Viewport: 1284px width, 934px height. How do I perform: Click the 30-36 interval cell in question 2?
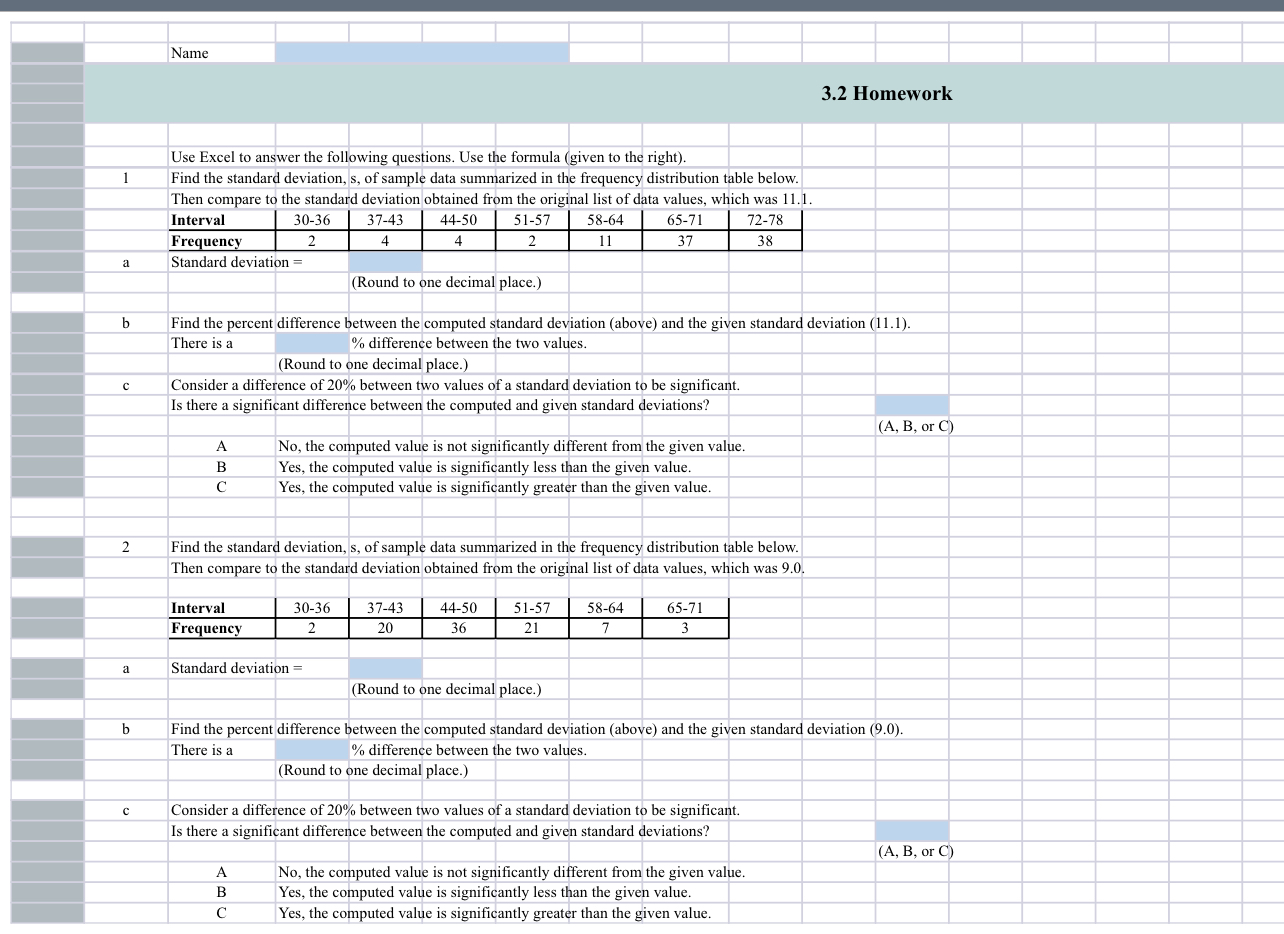(x=311, y=608)
